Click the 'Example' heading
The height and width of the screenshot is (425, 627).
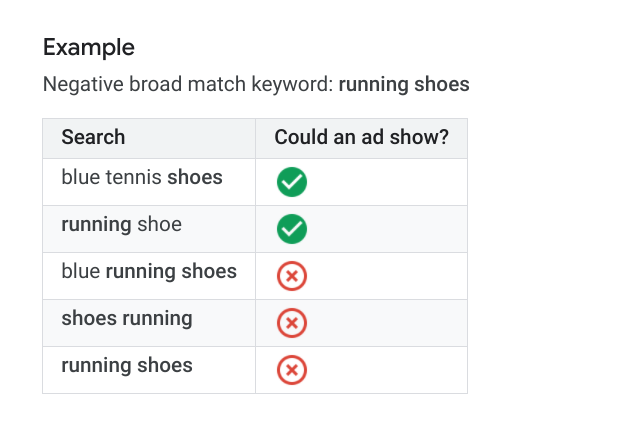pos(89,48)
